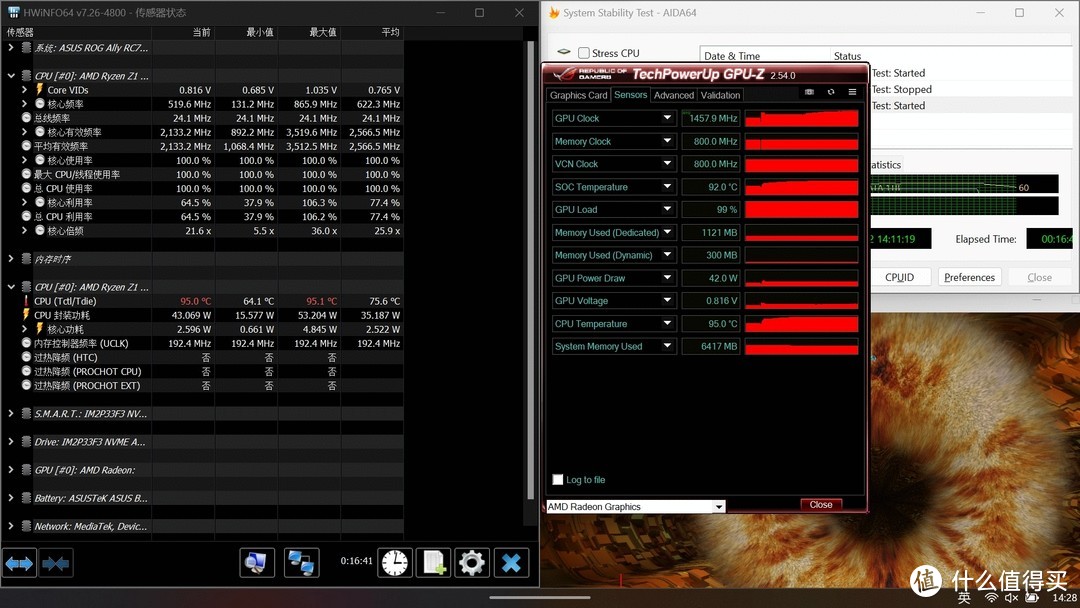Click the AIDA64 flame icon in title bar
The height and width of the screenshot is (608, 1080).
click(554, 12)
